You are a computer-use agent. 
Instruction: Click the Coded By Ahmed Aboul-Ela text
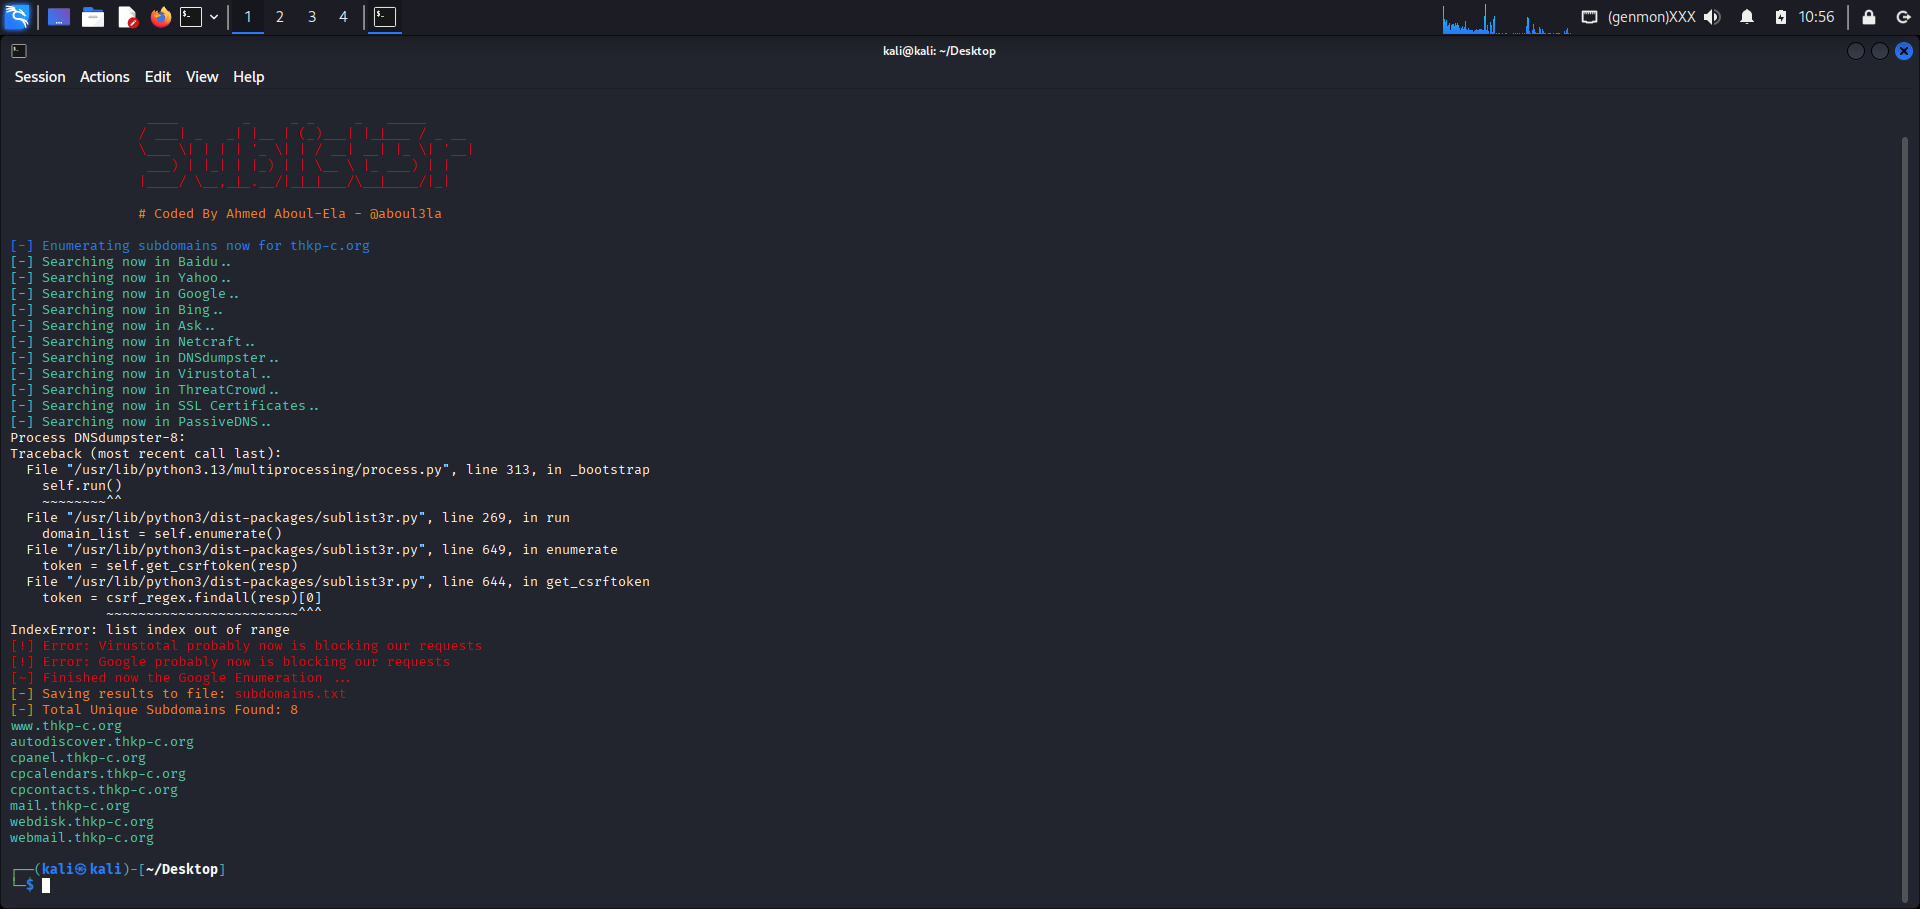(290, 214)
